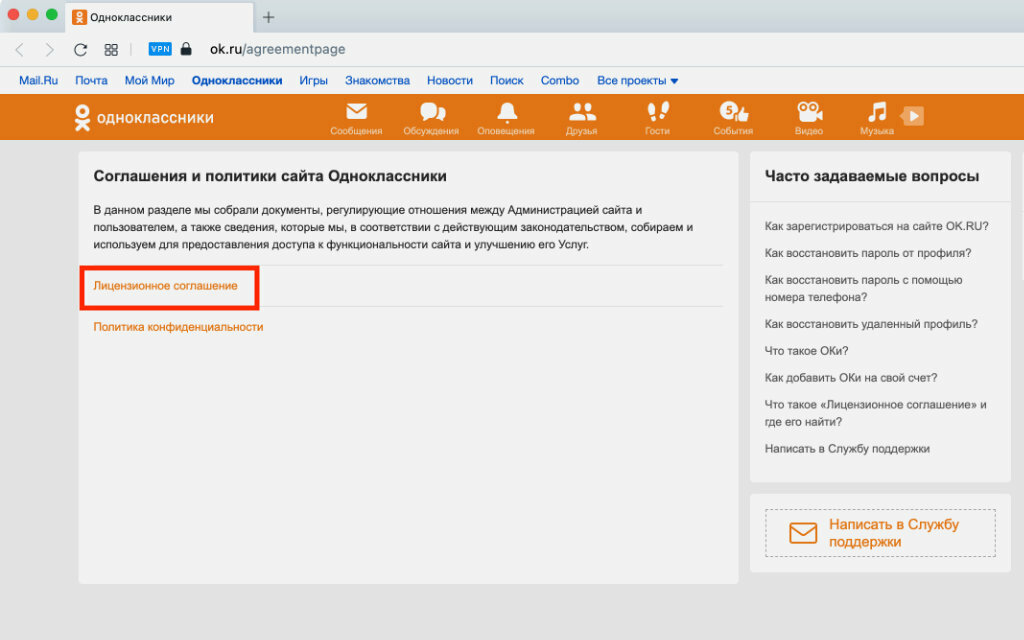This screenshot has height=640, width=1024.
Task: Click FAQ link Написать в Службу поддержки
Action: coord(847,449)
